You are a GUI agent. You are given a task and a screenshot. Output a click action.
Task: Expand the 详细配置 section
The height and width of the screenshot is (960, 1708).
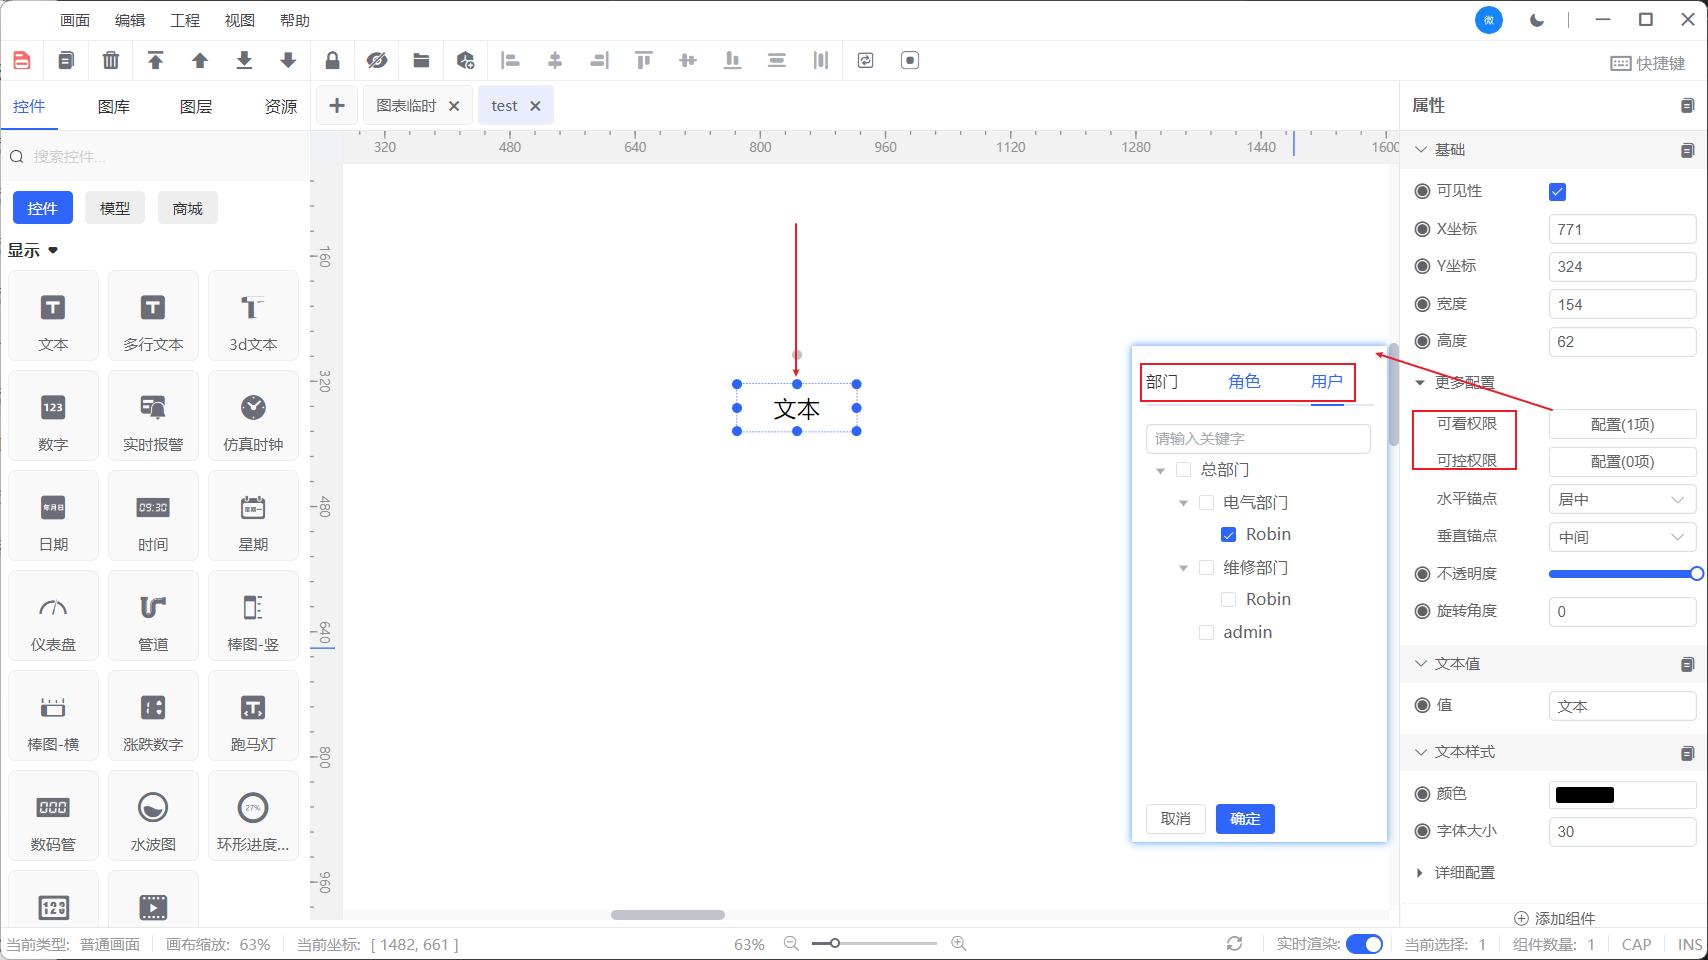coord(1420,873)
